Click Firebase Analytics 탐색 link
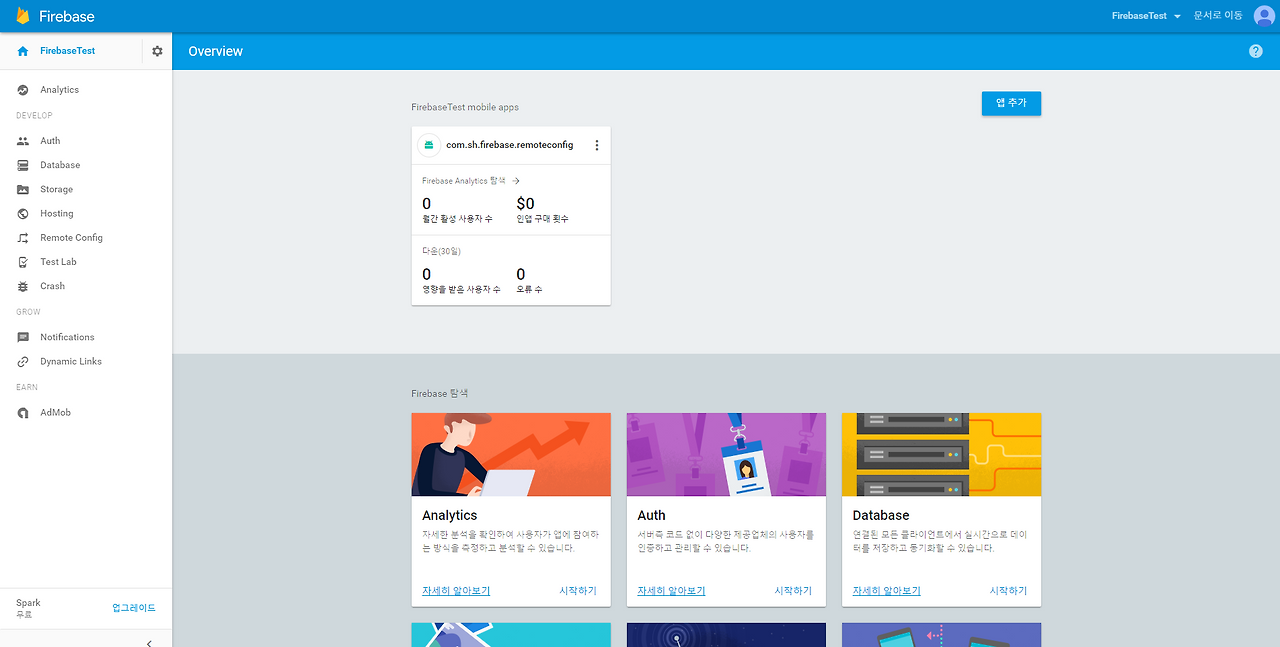1280x647 pixels. click(x=465, y=181)
